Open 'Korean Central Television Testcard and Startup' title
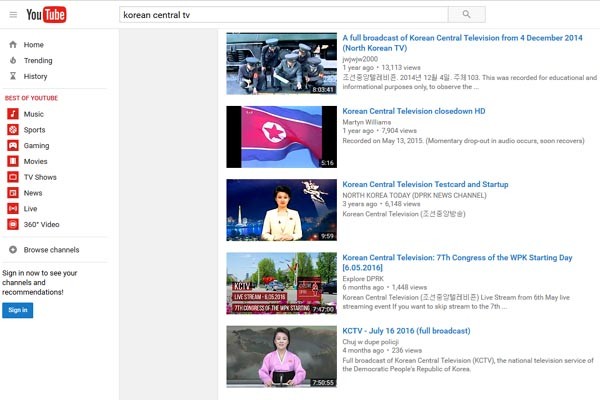The height and width of the screenshot is (400, 600). [x=425, y=184]
